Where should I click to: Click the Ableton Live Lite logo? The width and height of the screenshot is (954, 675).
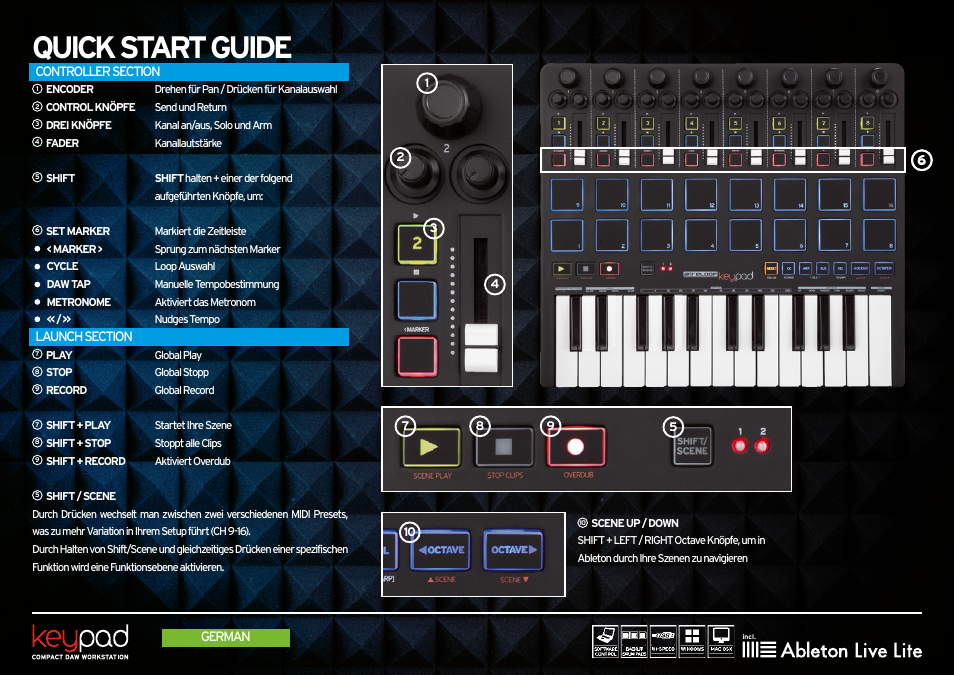(x=832, y=649)
